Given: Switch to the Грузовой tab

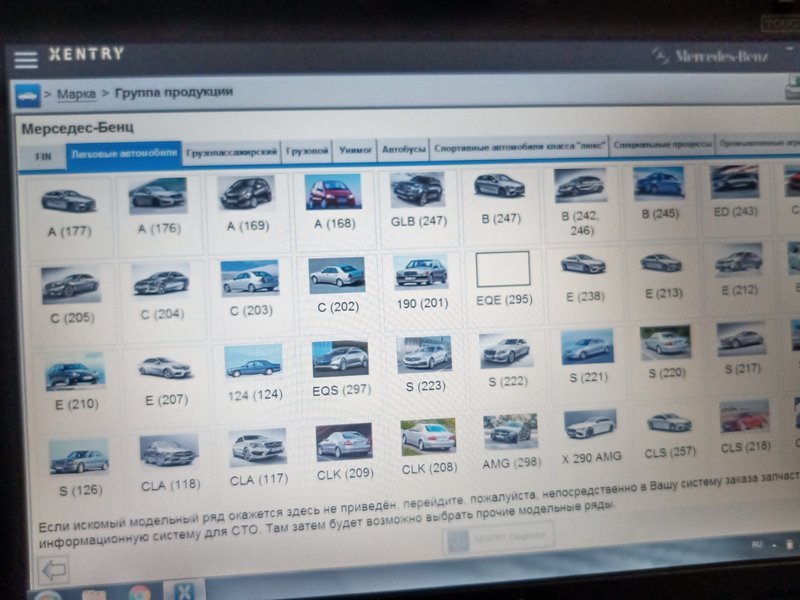Looking at the screenshot, I should pos(307,152).
